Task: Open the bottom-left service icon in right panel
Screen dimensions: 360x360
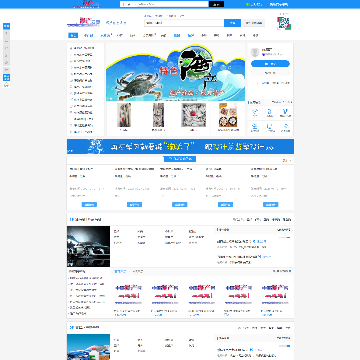Action: tap(255, 127)
